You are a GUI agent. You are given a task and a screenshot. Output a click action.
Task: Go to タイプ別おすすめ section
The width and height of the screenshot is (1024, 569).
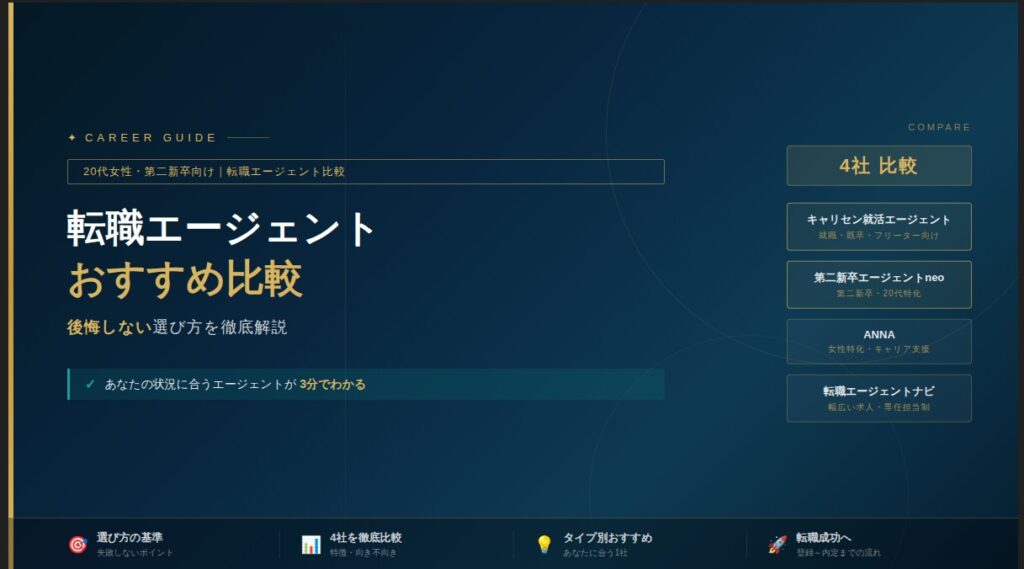coord(607,538)
